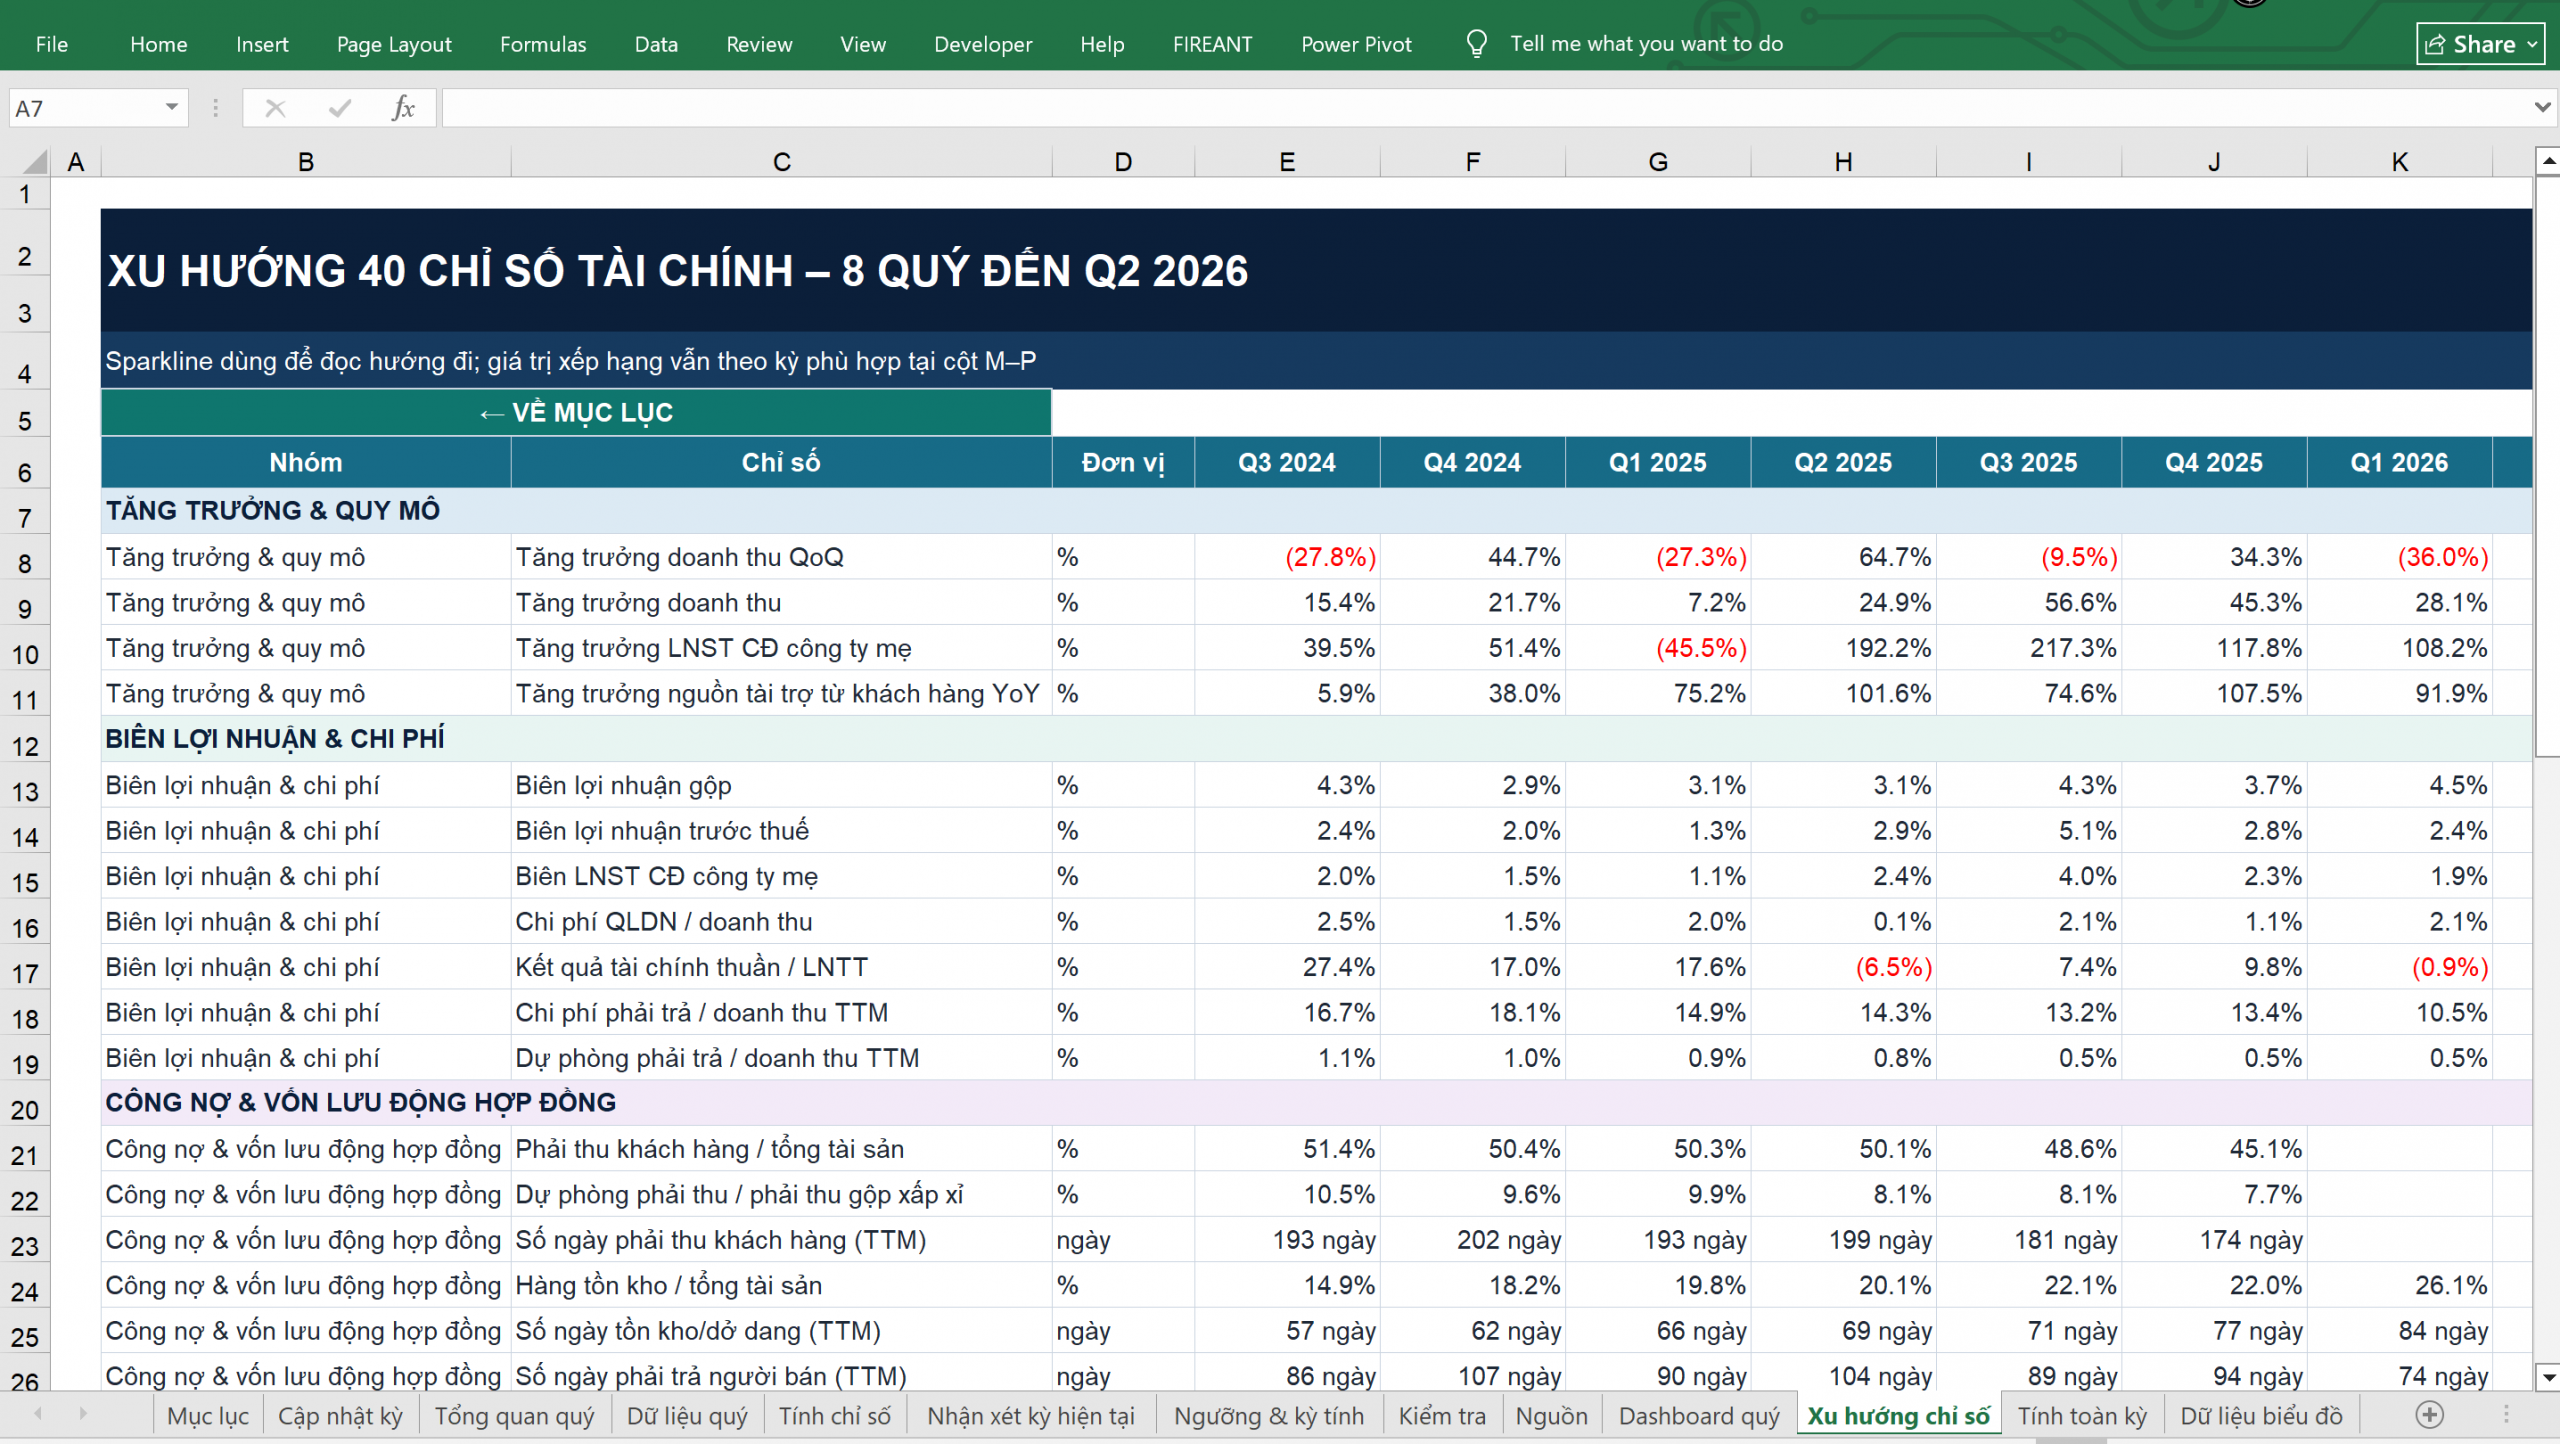Click the next sheet navigation arrow
Viewport: 2560px width, 1444px height.
point(83,1414)
